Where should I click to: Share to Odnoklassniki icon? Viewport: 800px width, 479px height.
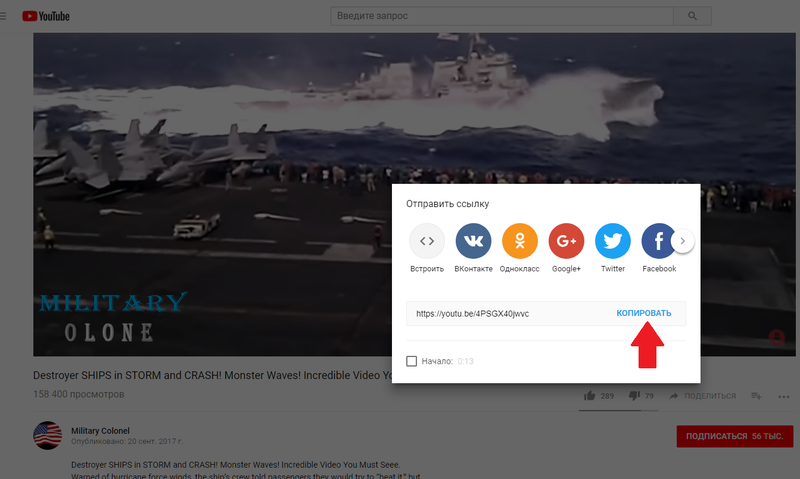(x=520, y=241)
